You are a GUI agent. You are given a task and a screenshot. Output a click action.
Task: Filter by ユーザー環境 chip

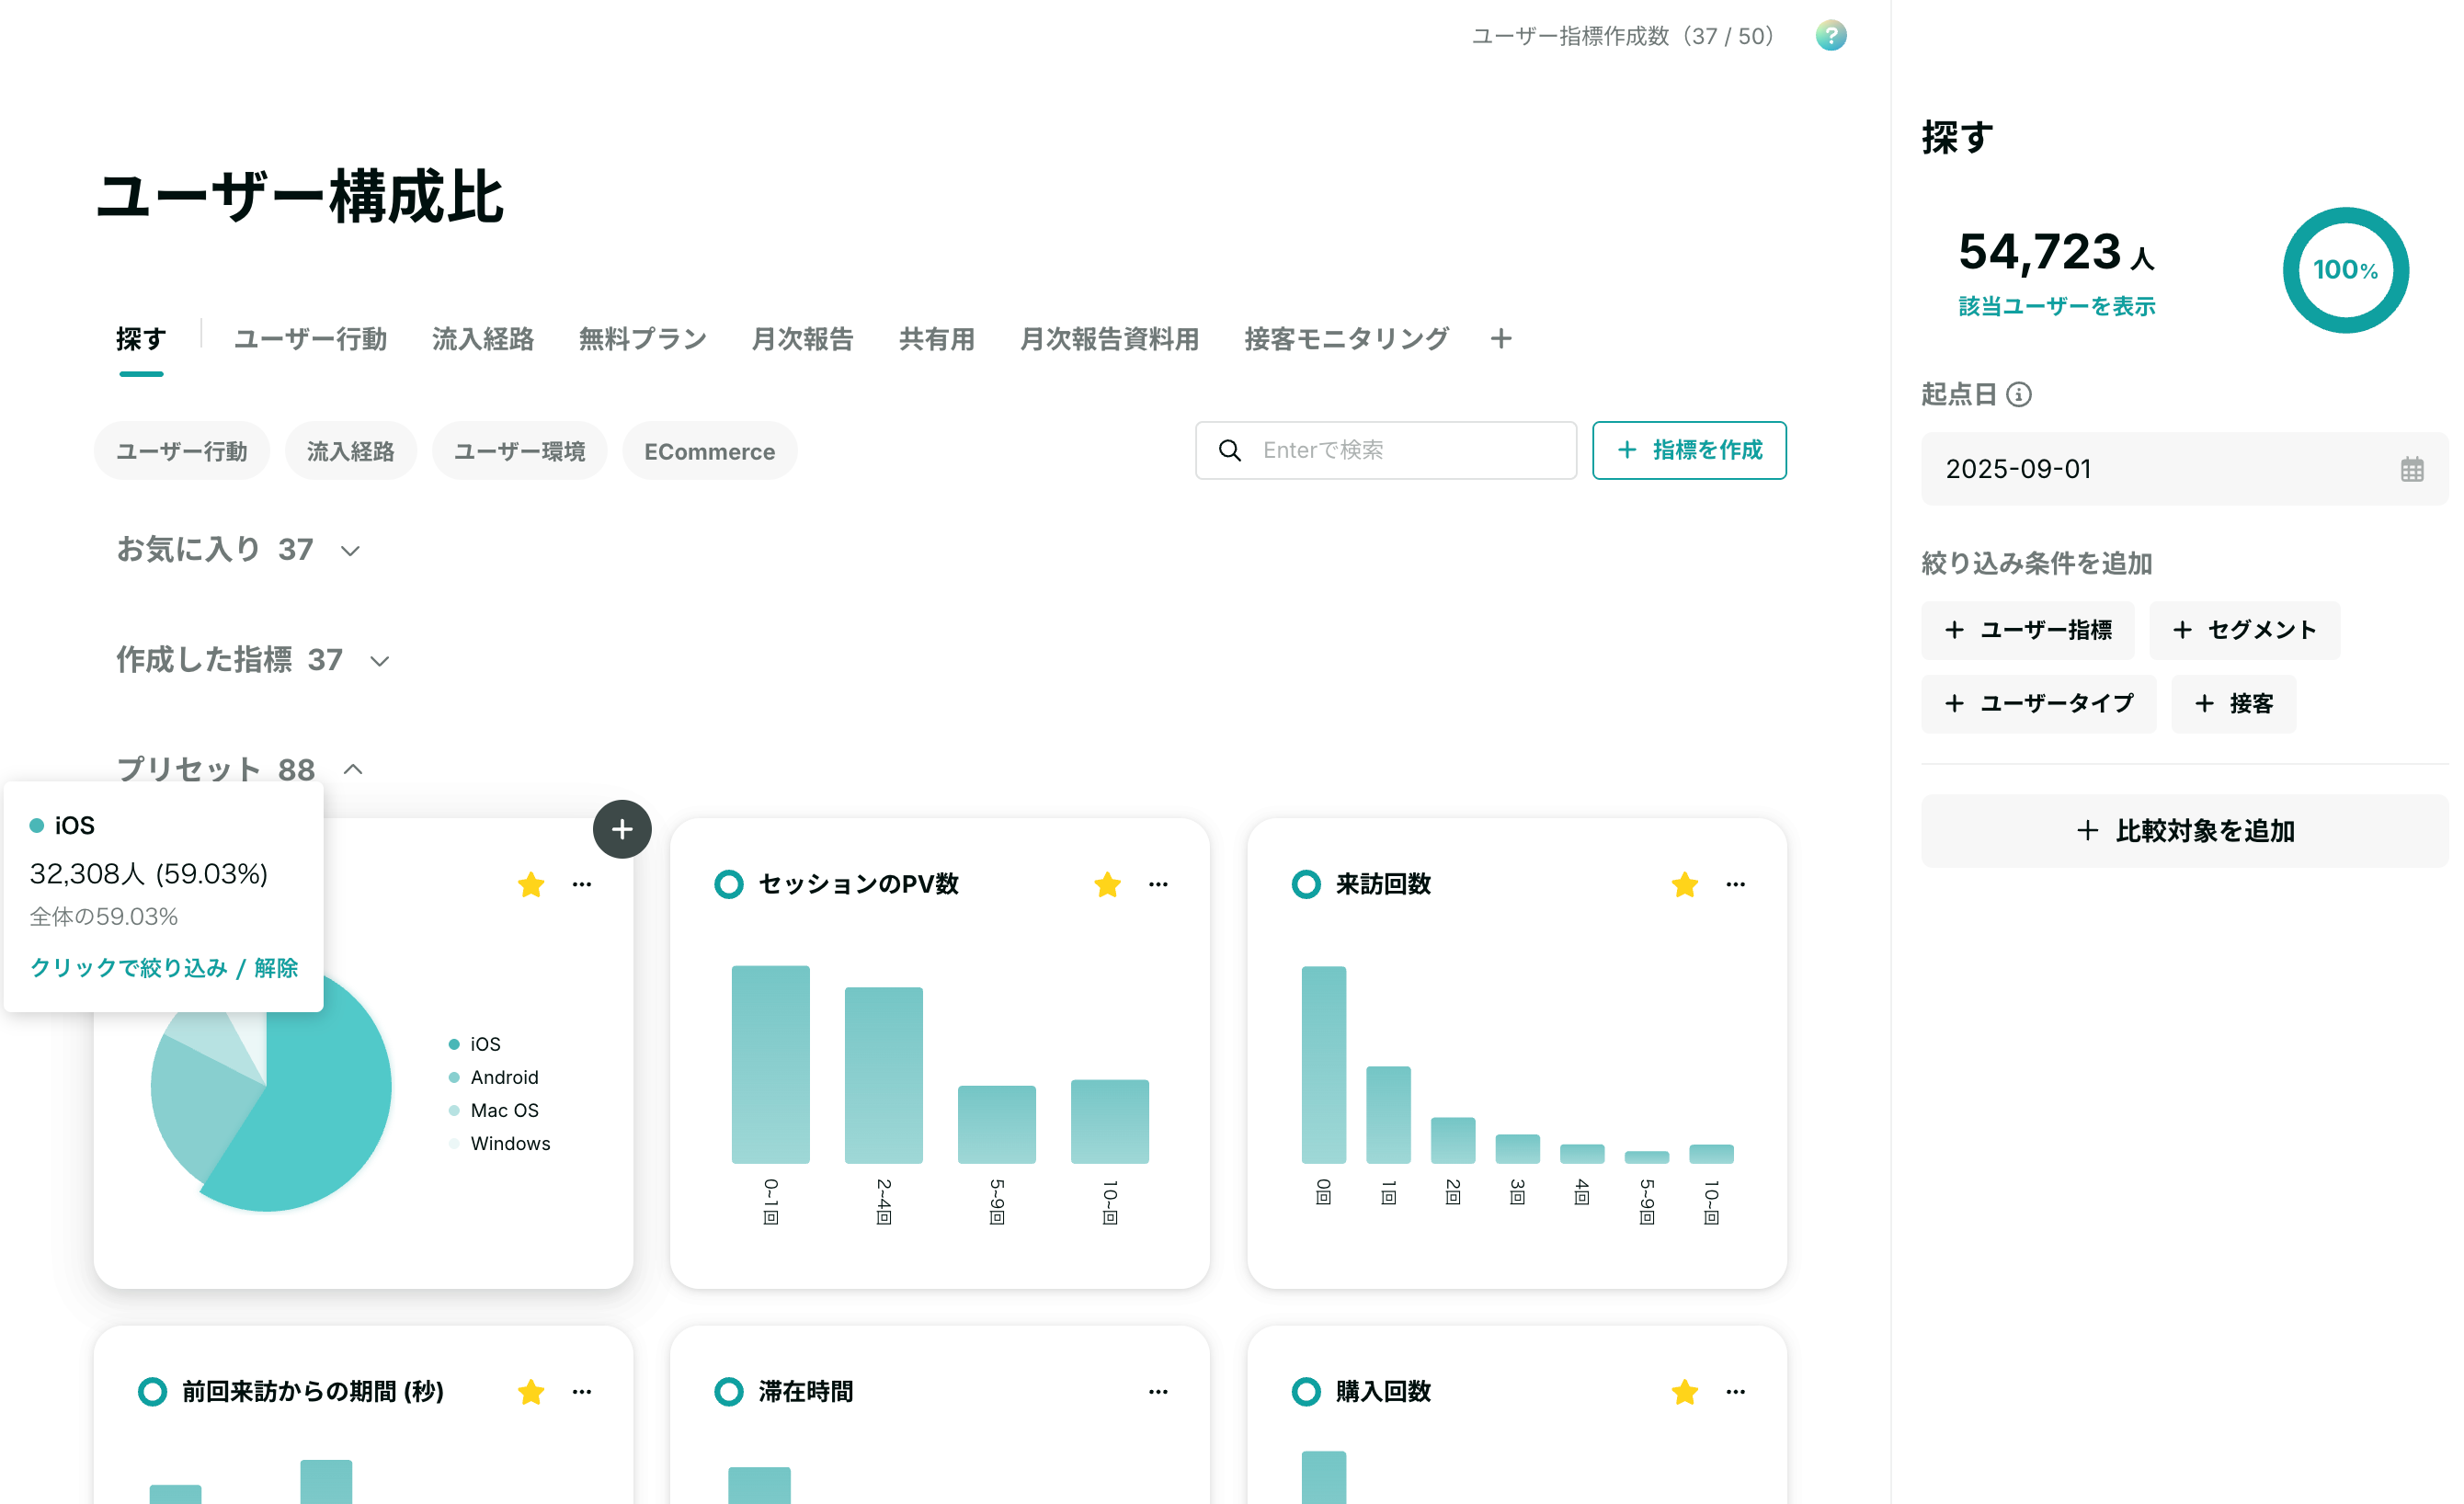pyautogui.click(x=519, y=451)
